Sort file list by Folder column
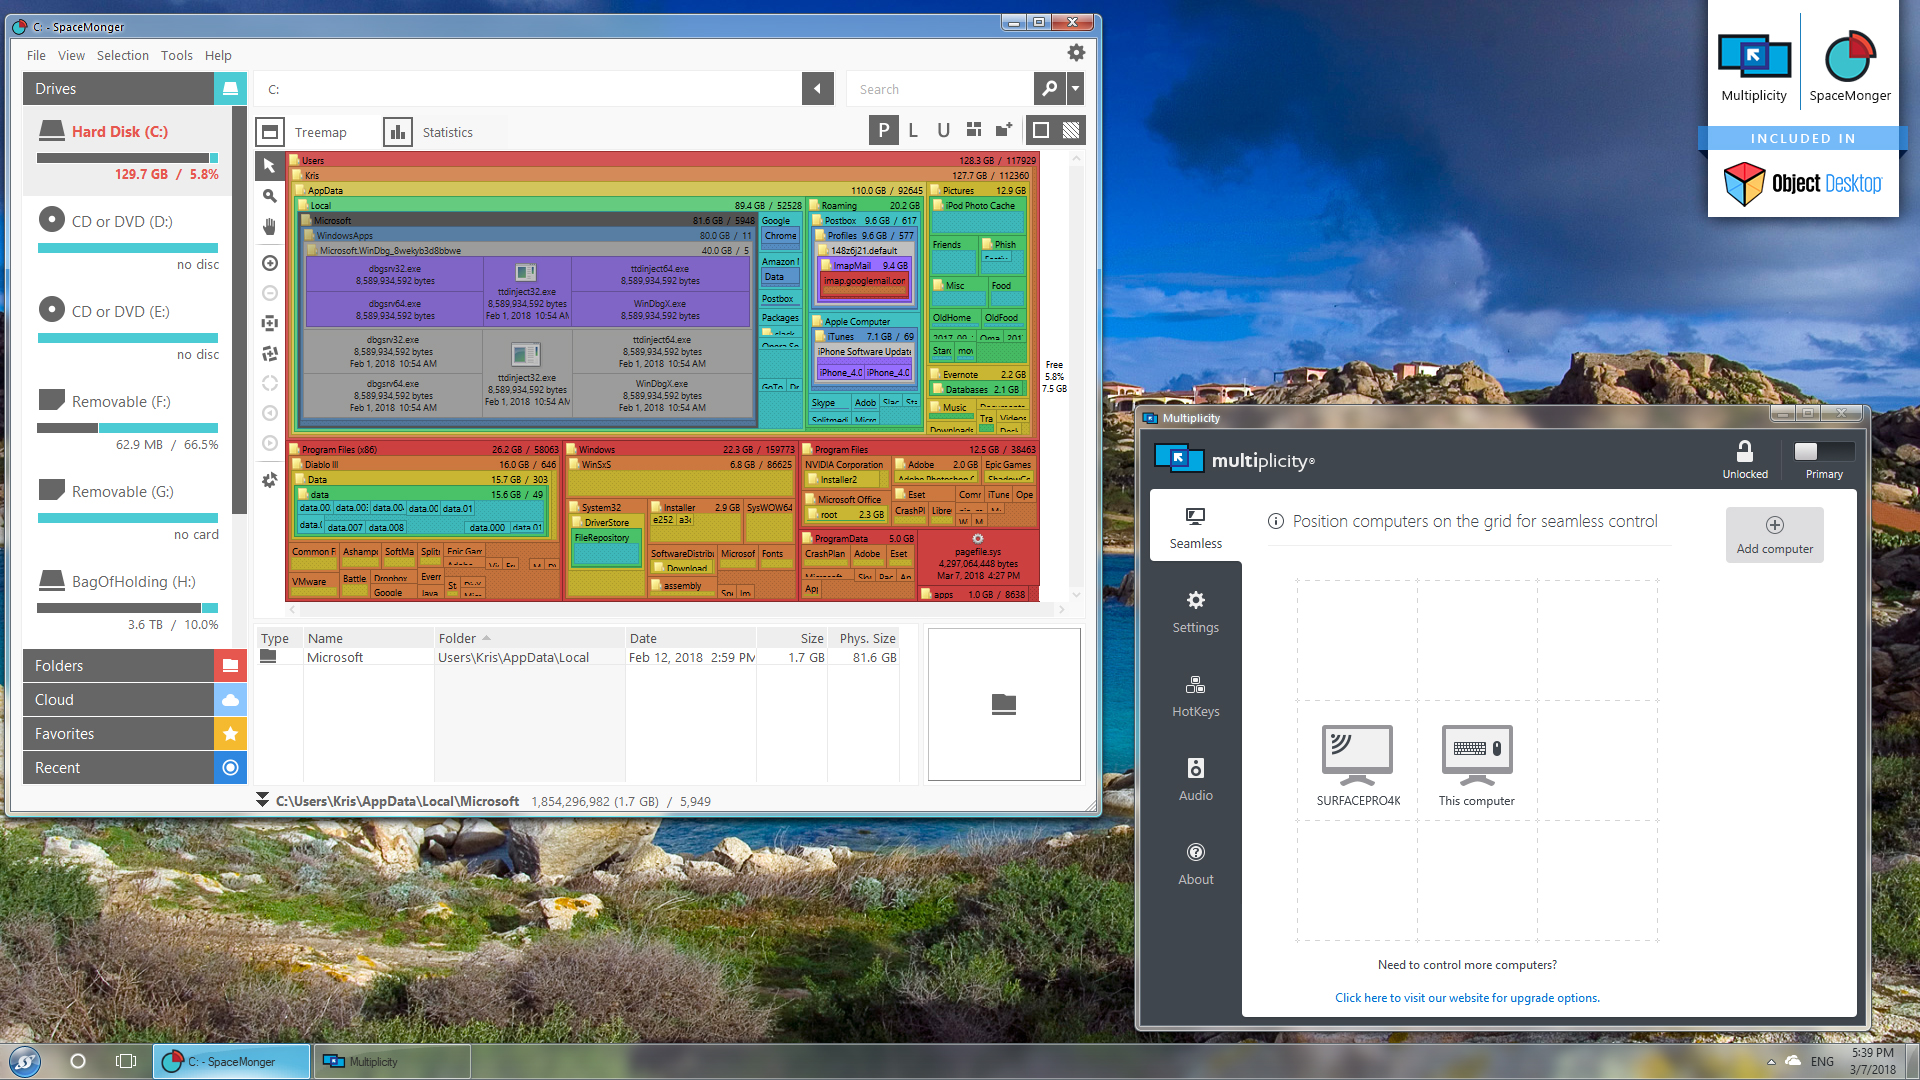Screen dimensions: 1920x1080 529,638
